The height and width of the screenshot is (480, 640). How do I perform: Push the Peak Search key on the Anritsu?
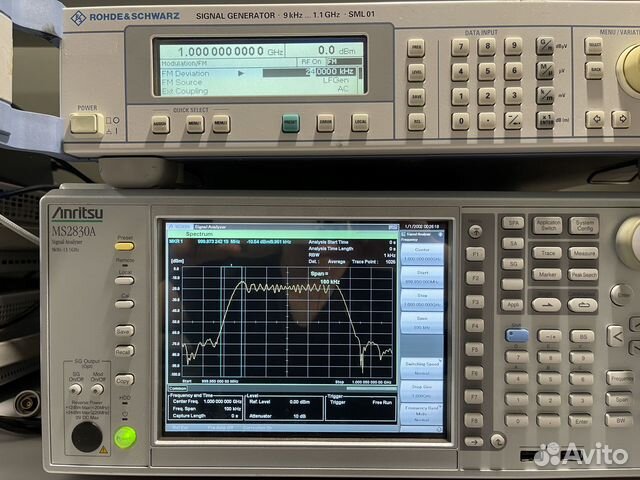(583, 275)
